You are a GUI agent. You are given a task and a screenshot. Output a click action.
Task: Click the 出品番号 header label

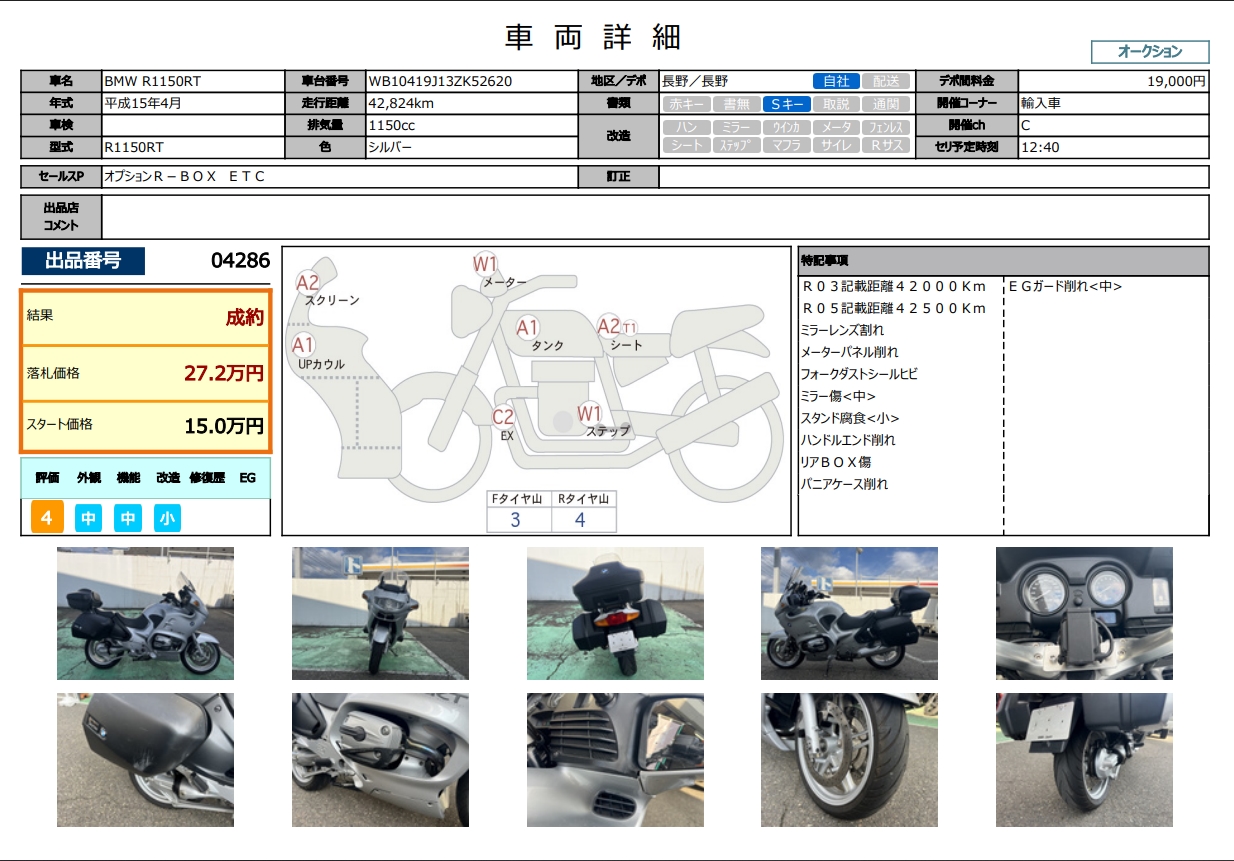[x=83, y=261]
